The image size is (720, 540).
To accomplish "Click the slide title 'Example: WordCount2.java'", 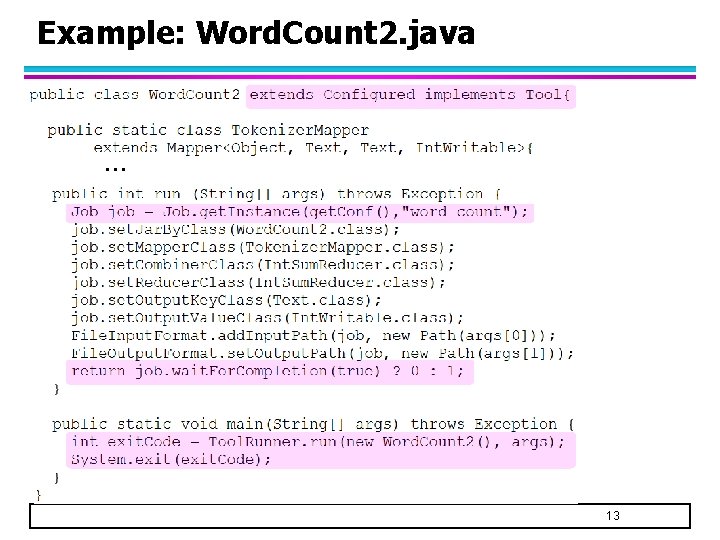I will pos(256,34).
